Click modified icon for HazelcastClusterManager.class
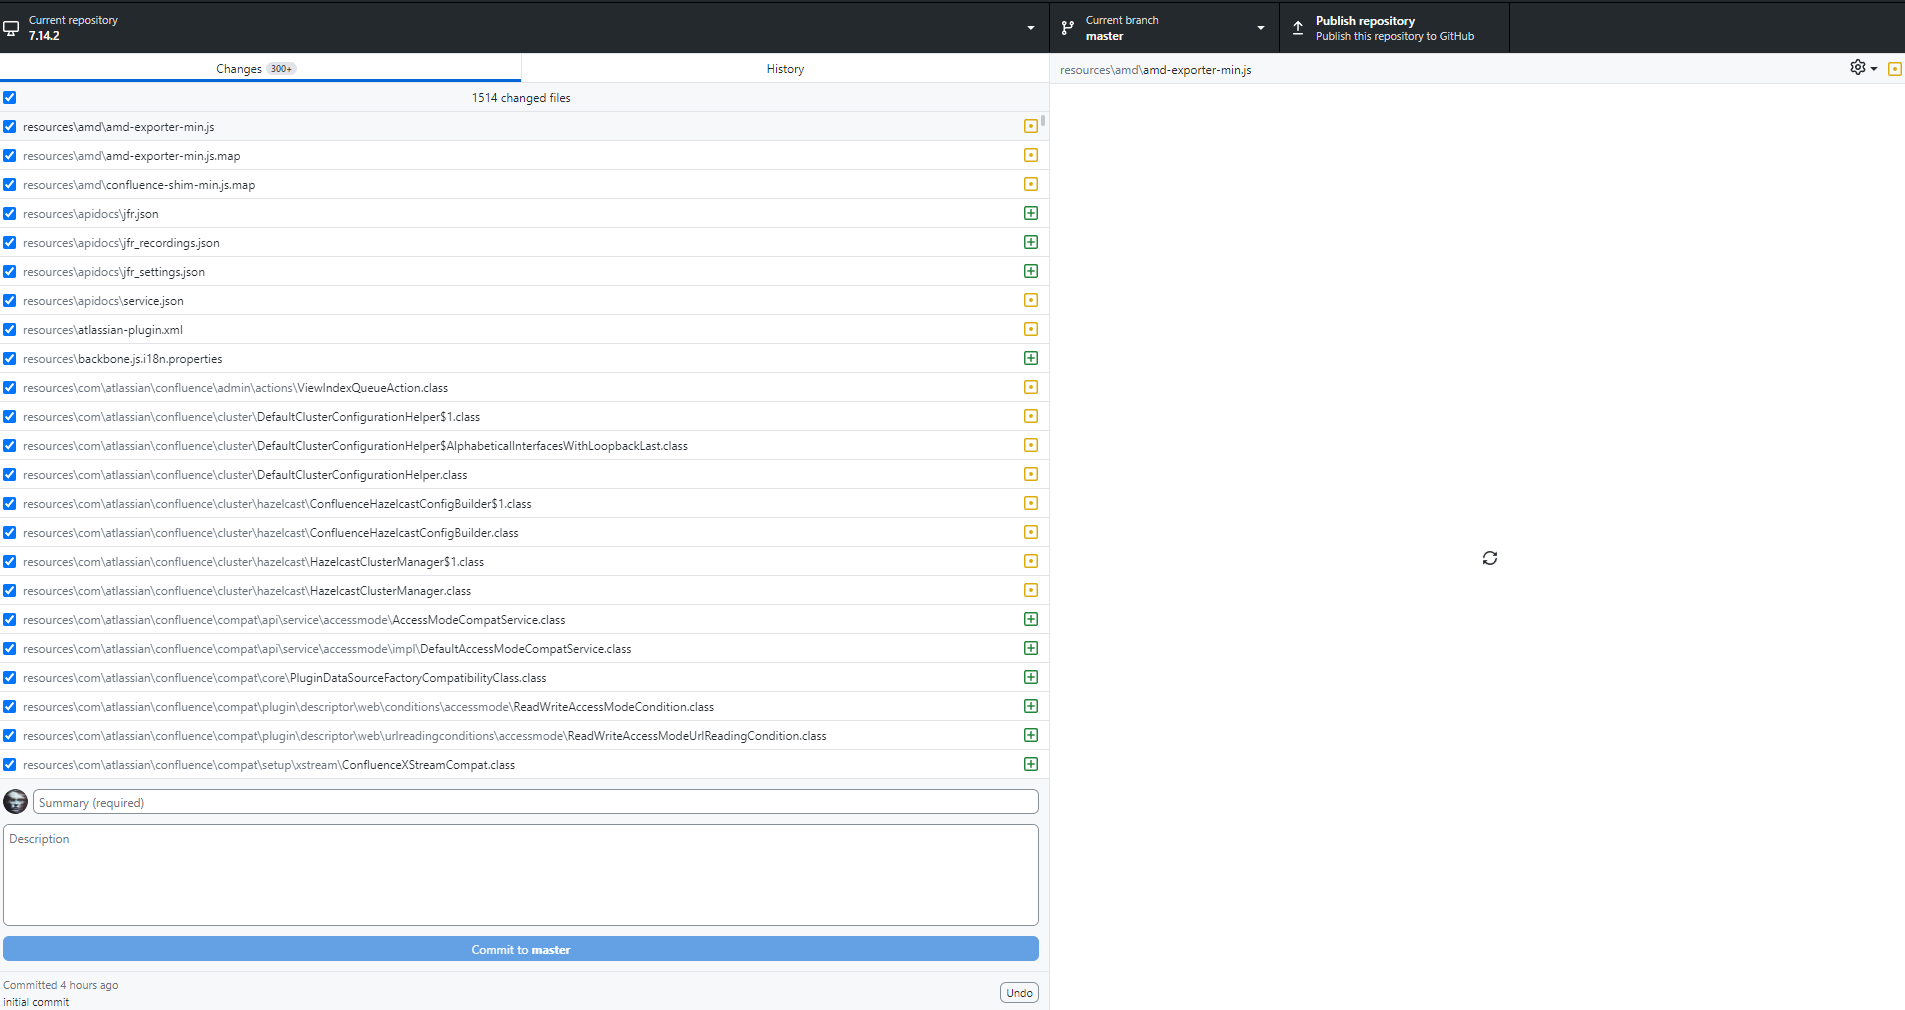 point(1030,590)
